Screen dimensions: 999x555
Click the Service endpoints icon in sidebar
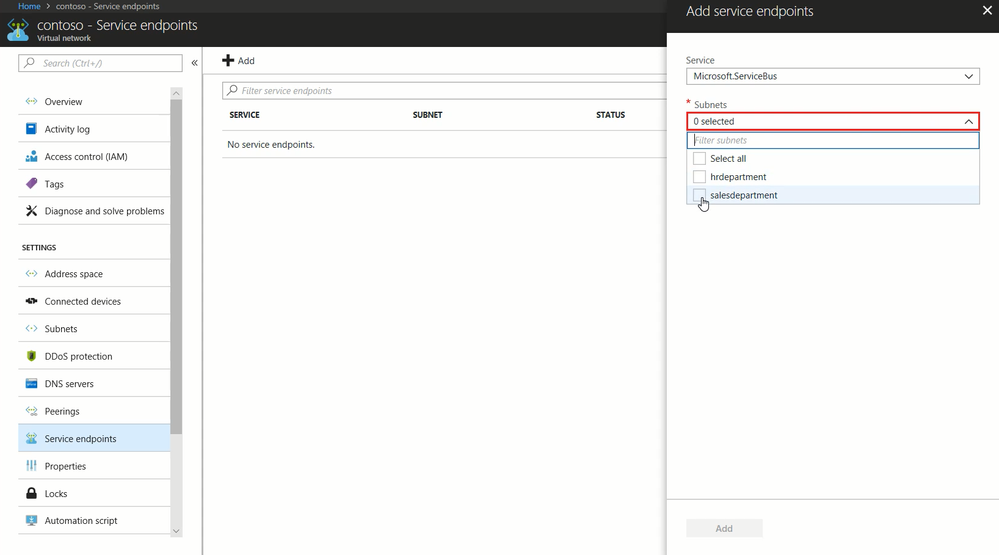click(31, 438)
